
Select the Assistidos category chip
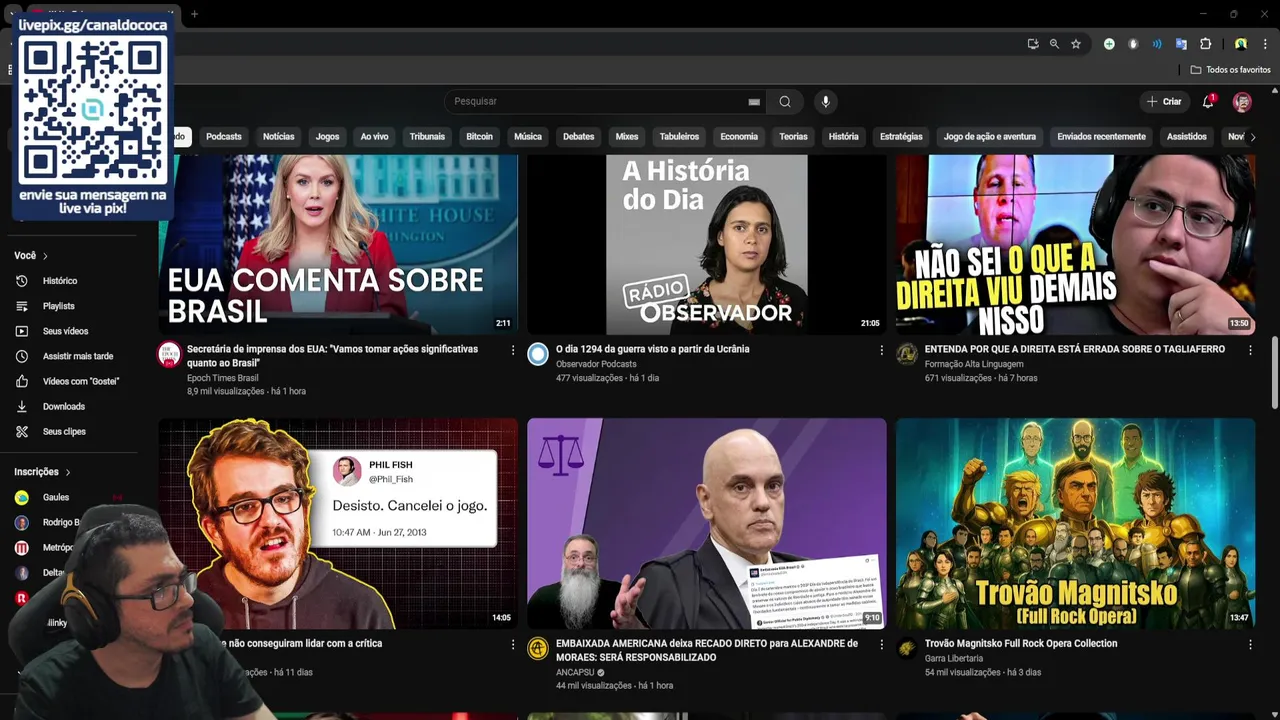click(x=1187, y=137)
